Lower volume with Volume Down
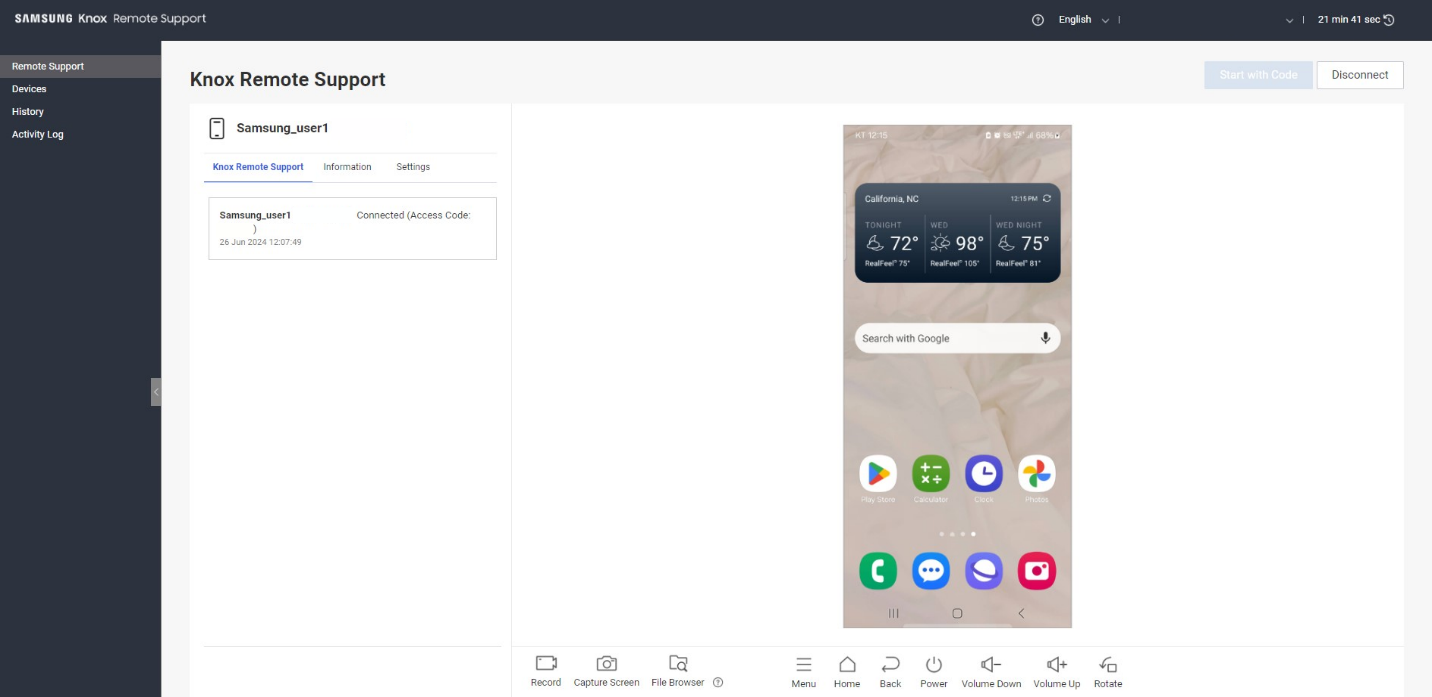The width and height of the screenshot is (1432, 697). tap(991, 665)
